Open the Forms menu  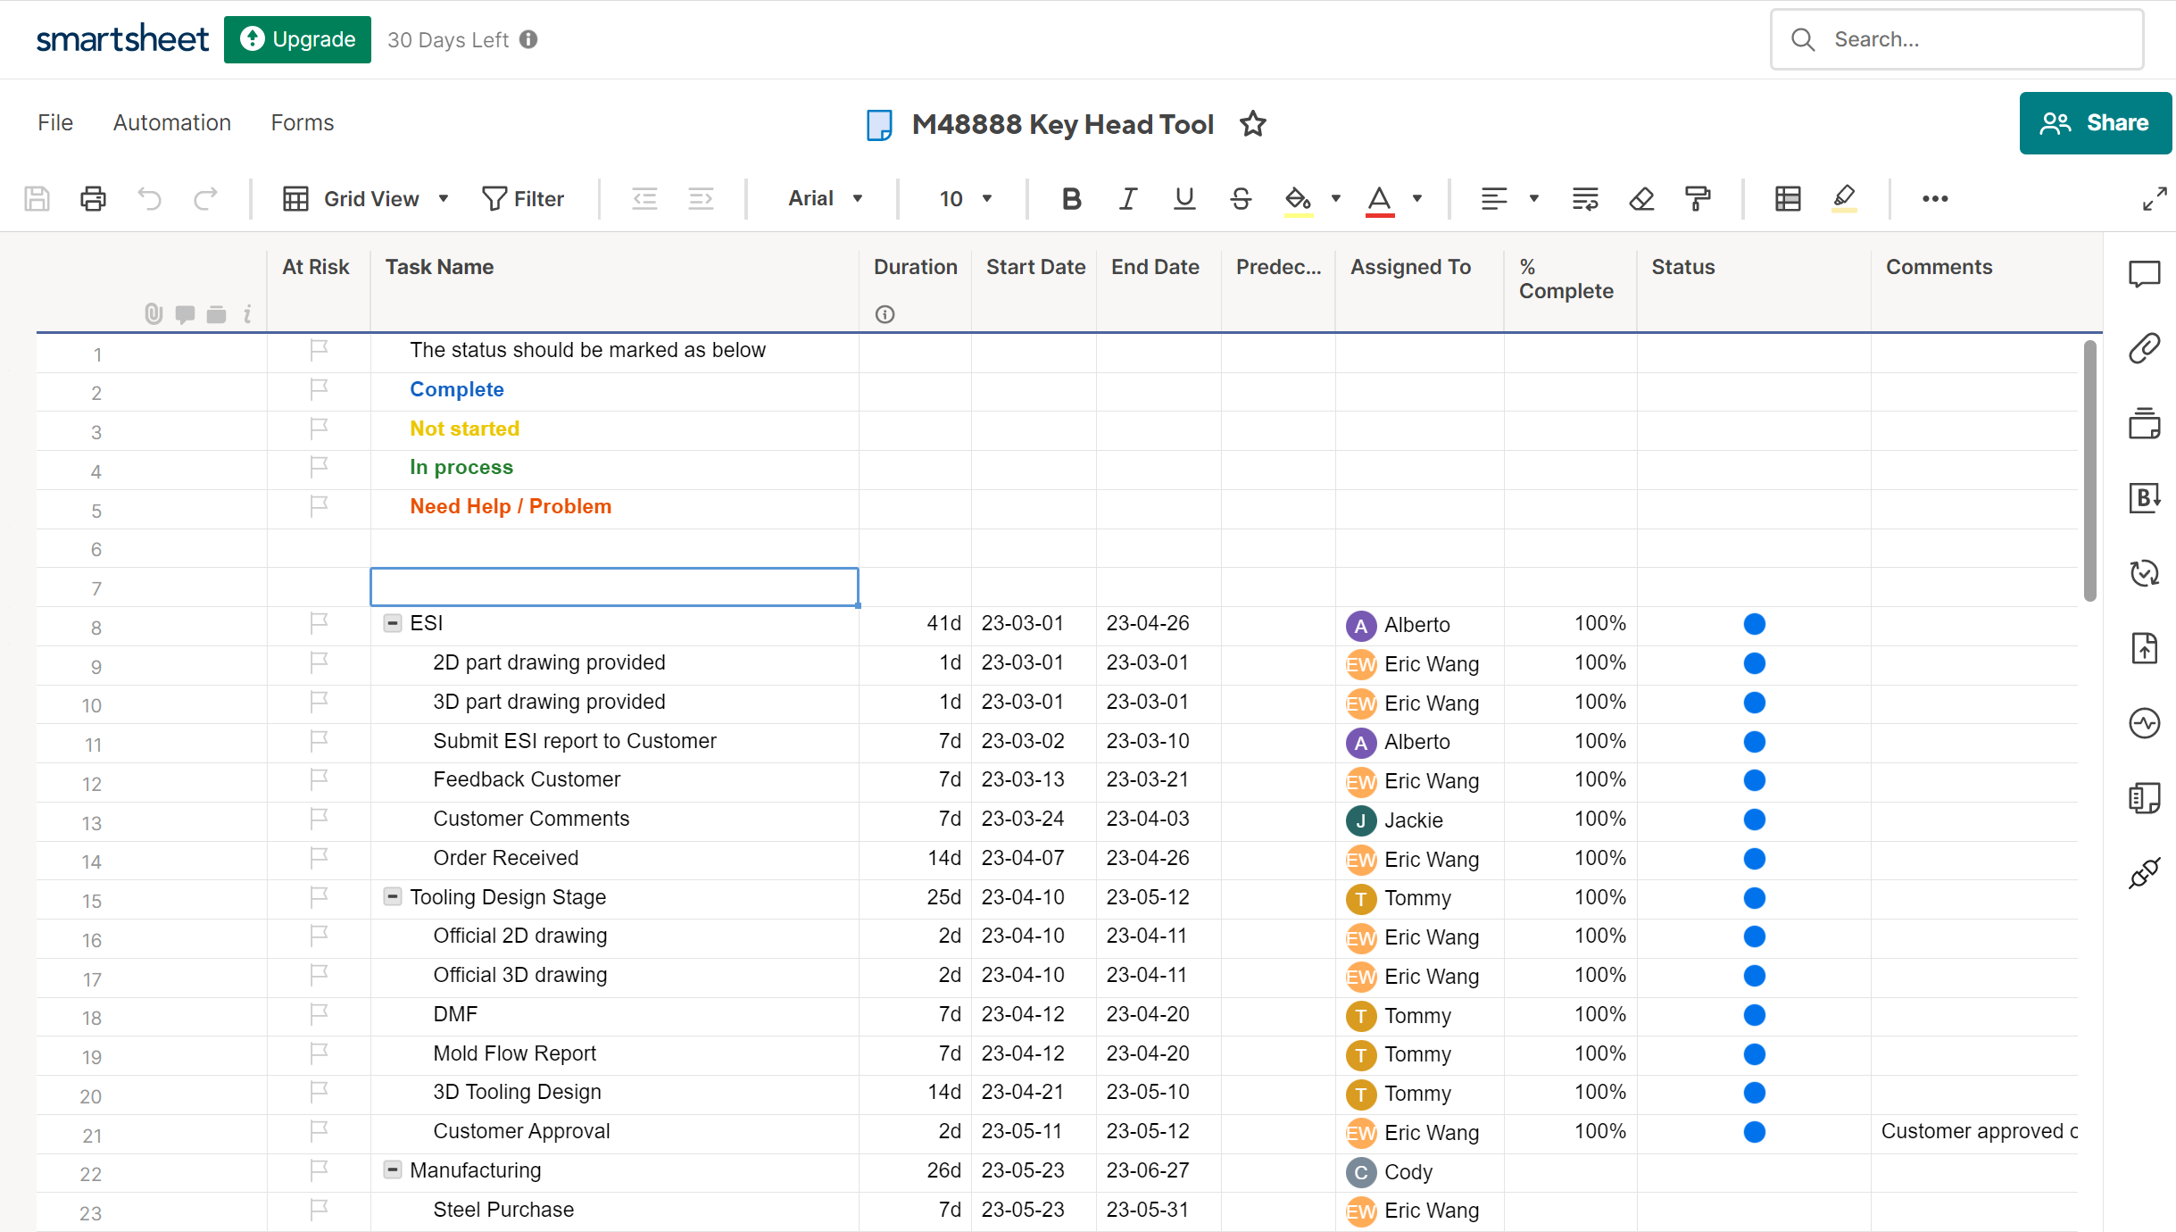pyautogui.click(x=302, y=123)
